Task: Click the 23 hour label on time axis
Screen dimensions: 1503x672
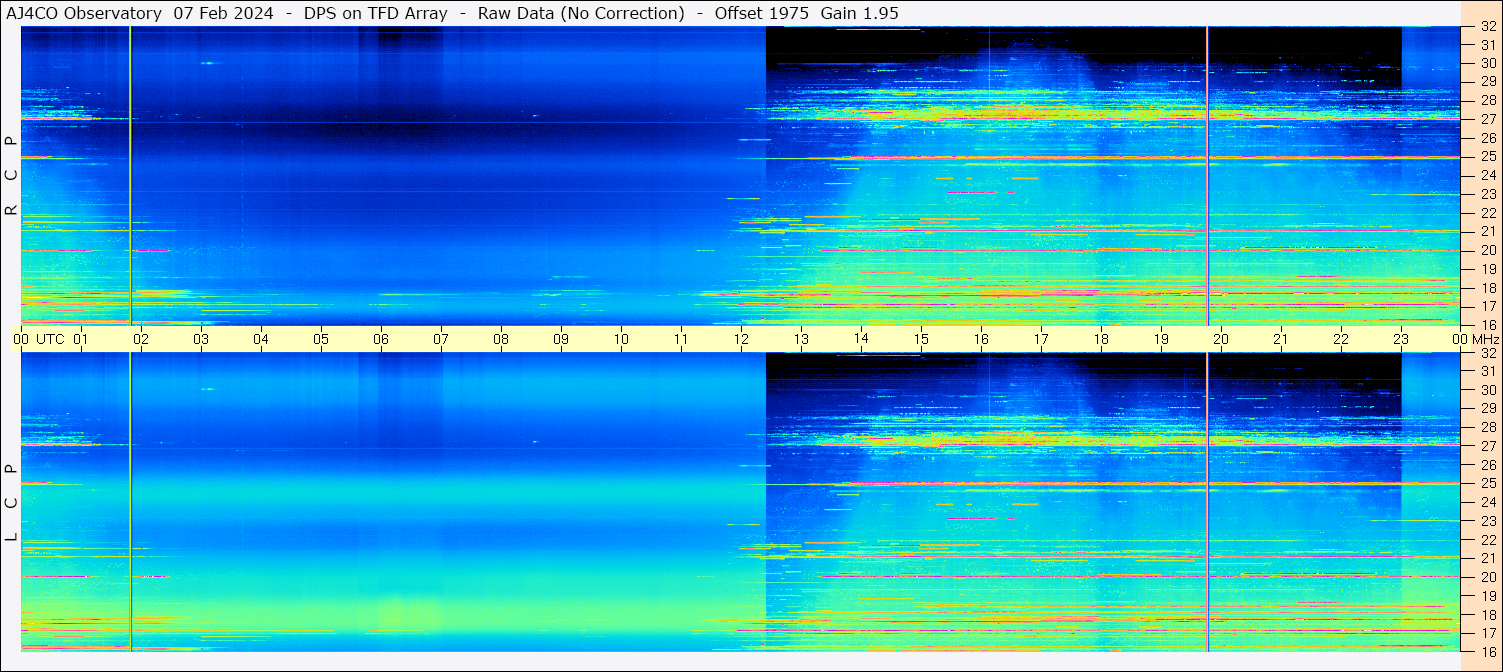Action: [x=1401, y=339]
